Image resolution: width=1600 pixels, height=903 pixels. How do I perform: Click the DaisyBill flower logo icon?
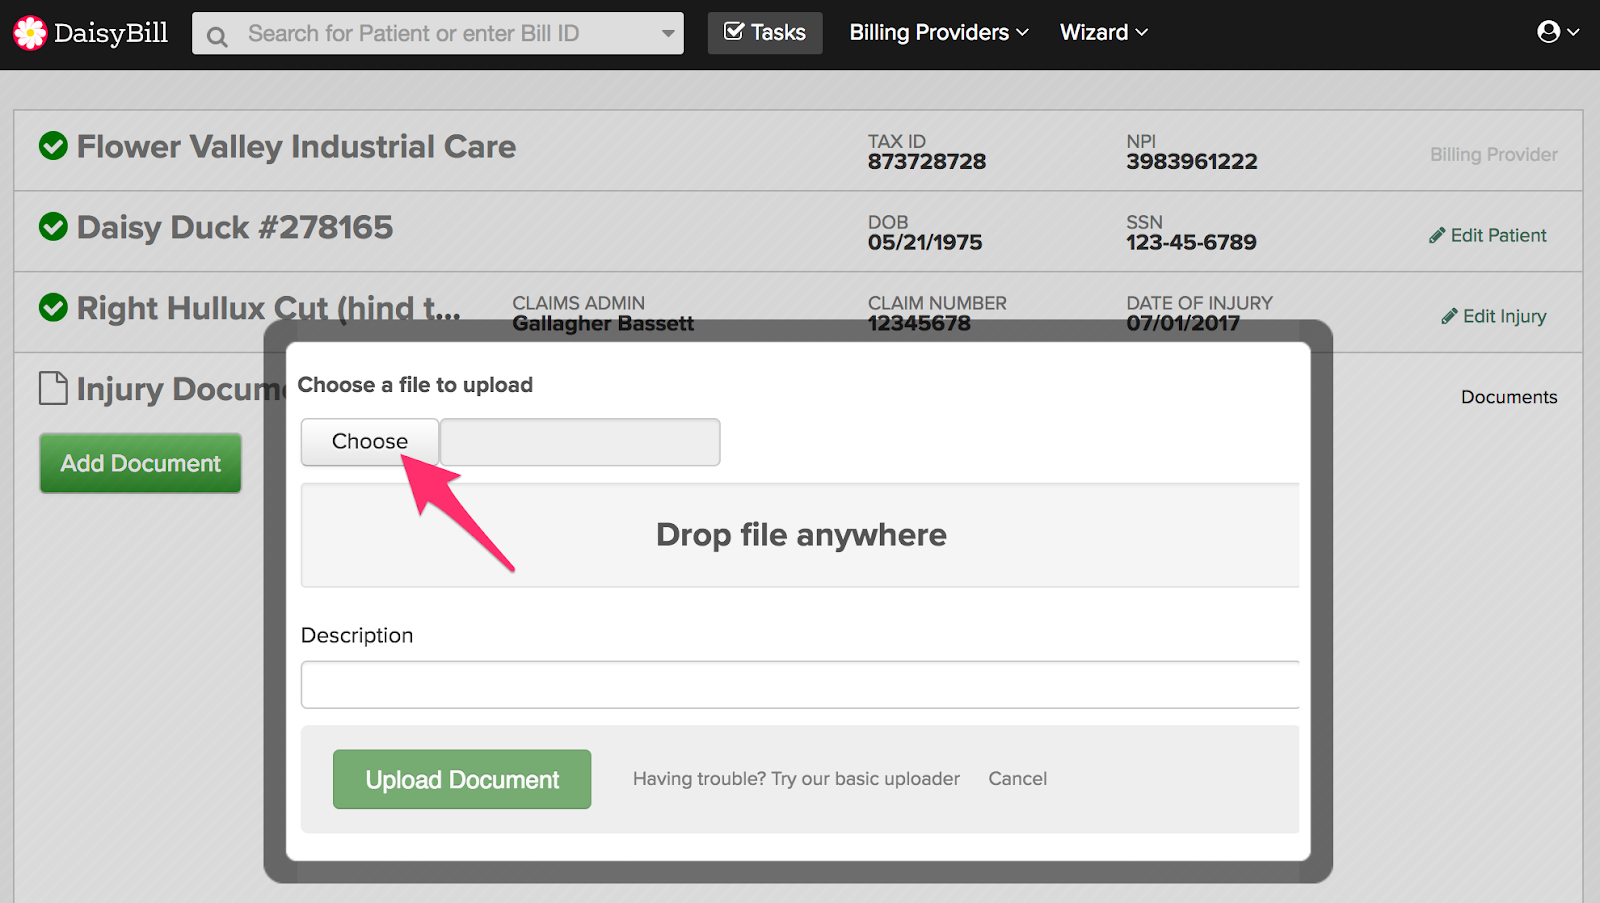pyautogui.click(x=30, y=33)
